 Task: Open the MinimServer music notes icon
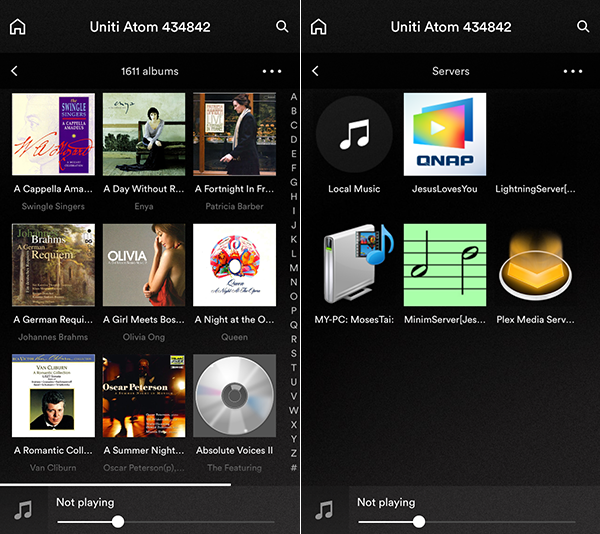point(444,265)
